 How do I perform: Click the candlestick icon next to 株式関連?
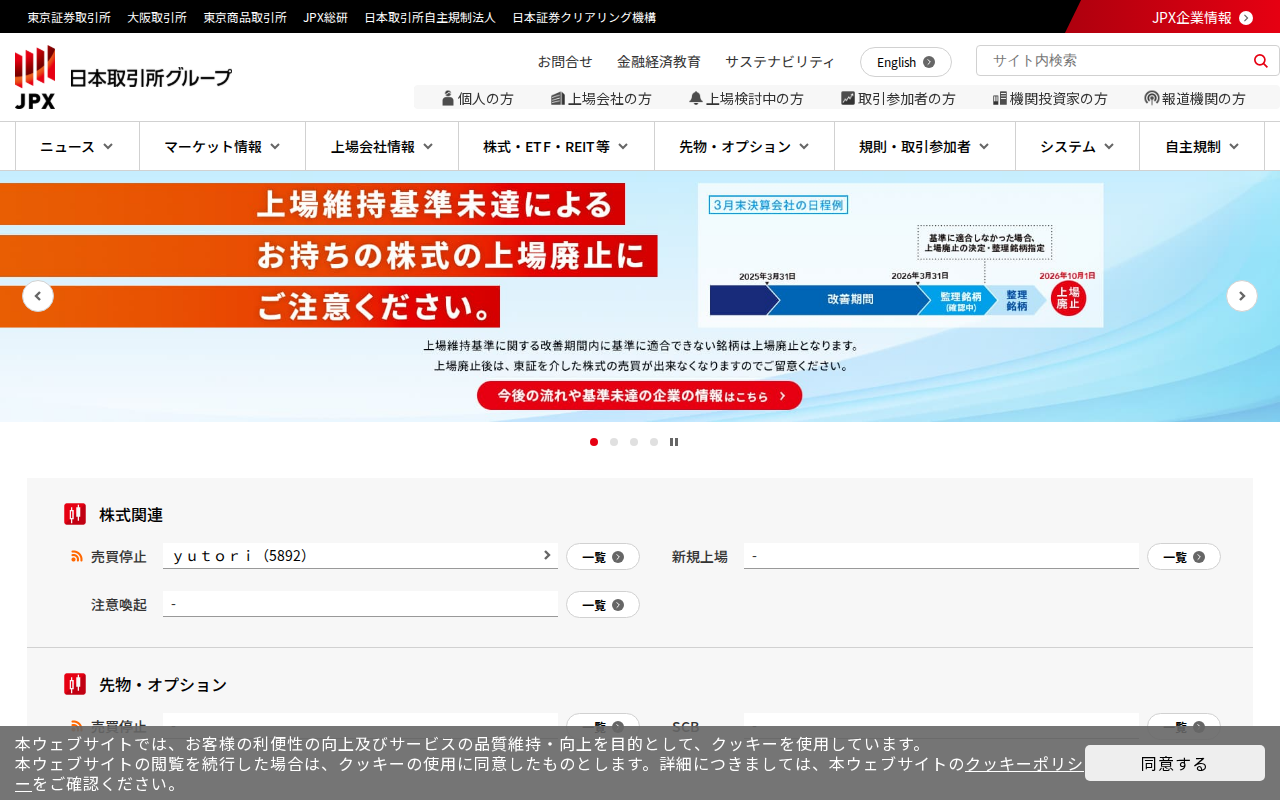pos(75,514)
